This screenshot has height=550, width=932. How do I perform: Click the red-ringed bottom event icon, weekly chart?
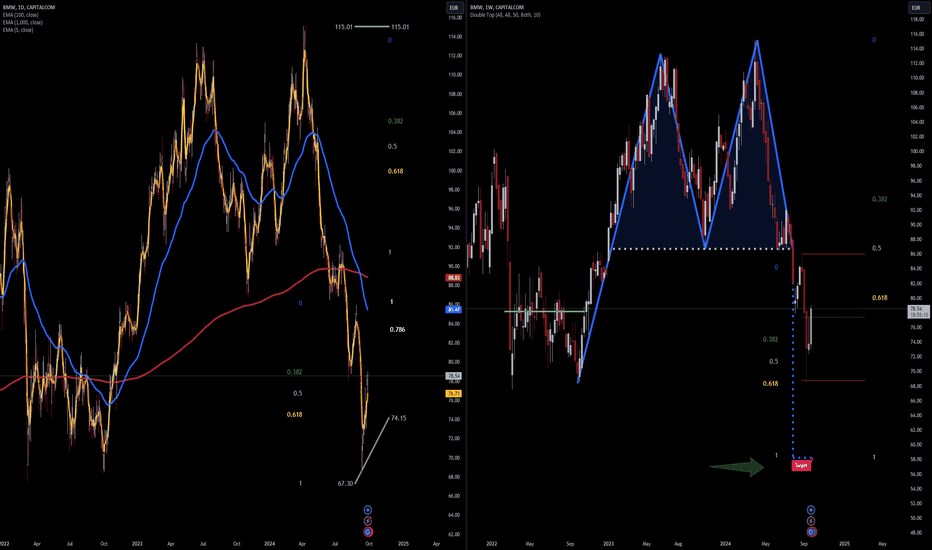tap(811, 532)
